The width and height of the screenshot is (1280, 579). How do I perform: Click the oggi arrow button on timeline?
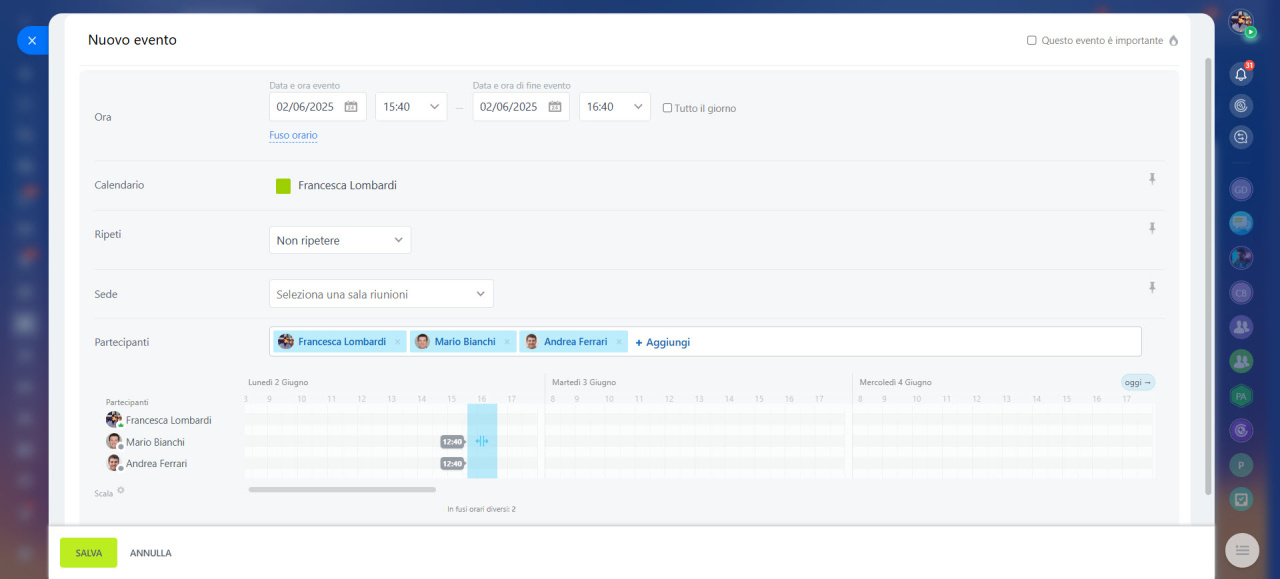tap(1138, 382)
